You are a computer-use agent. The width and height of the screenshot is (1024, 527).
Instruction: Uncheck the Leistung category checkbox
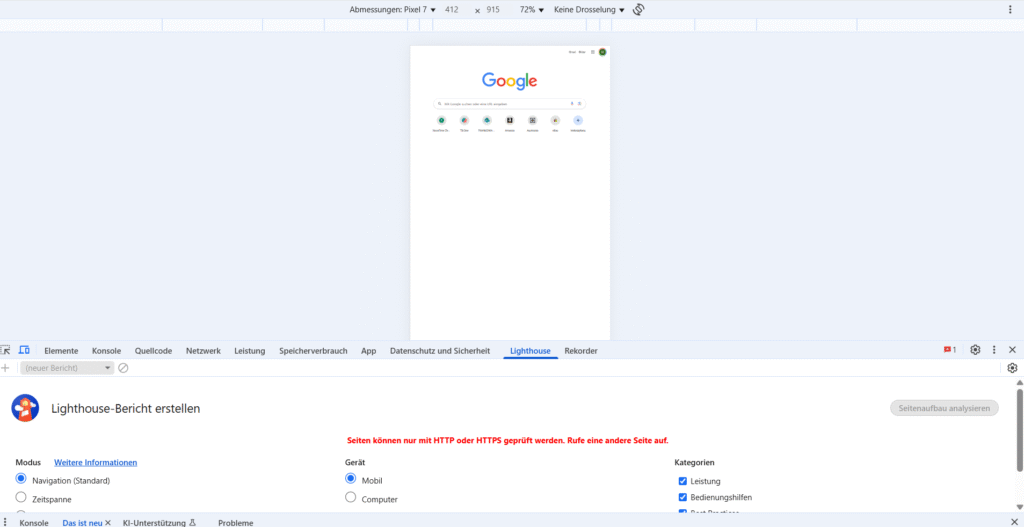(x=682, y=481)
